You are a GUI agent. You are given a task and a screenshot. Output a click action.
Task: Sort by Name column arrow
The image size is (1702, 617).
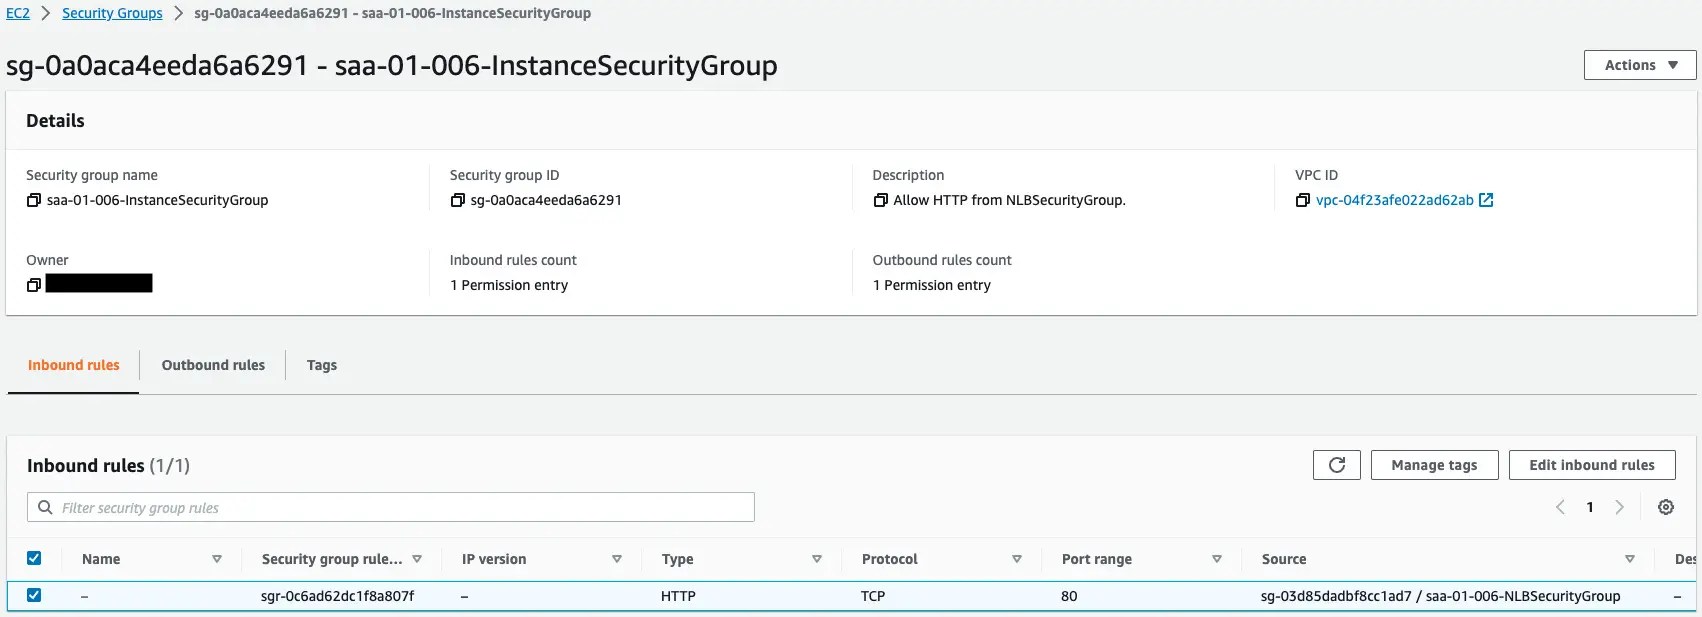coord(217,559)
